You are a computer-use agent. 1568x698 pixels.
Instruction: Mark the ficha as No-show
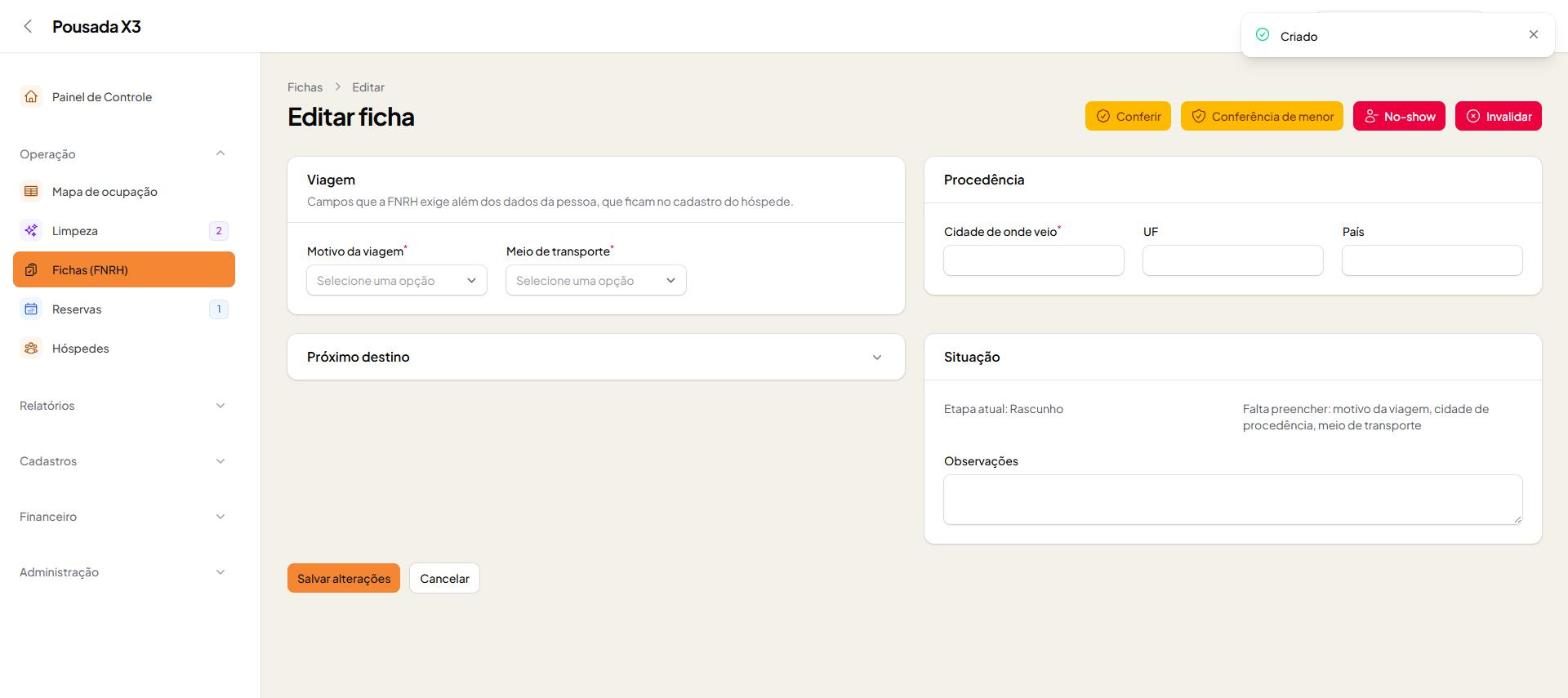[1399, 116]
